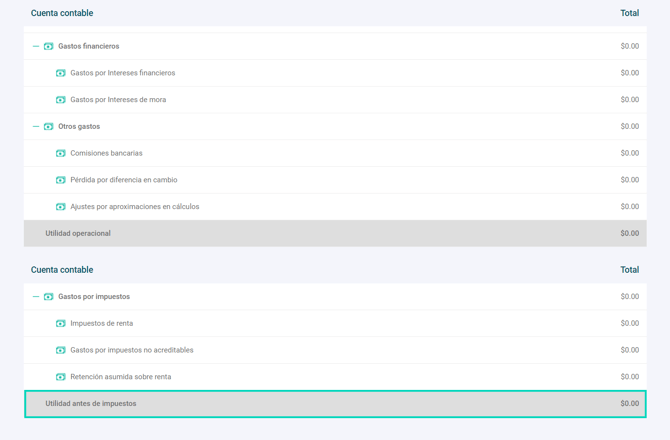Image resolution: width=670 pixels, height=440 pixels.
Task: Collapse the Gastos por impuestos group
Action: 36,297
